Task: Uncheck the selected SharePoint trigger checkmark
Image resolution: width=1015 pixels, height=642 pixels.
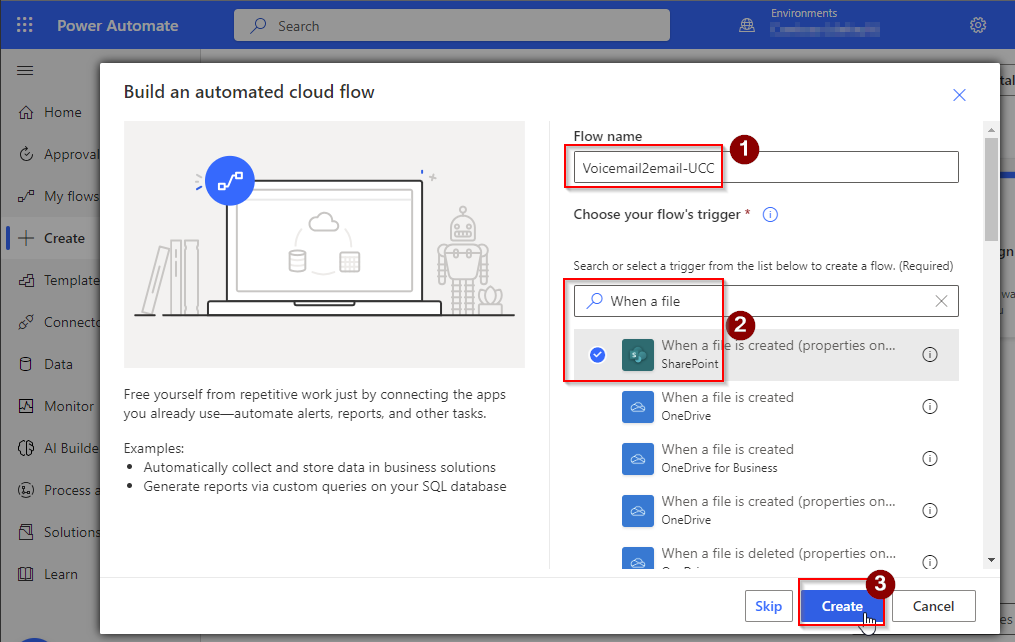Action: (x=597, y=355)
